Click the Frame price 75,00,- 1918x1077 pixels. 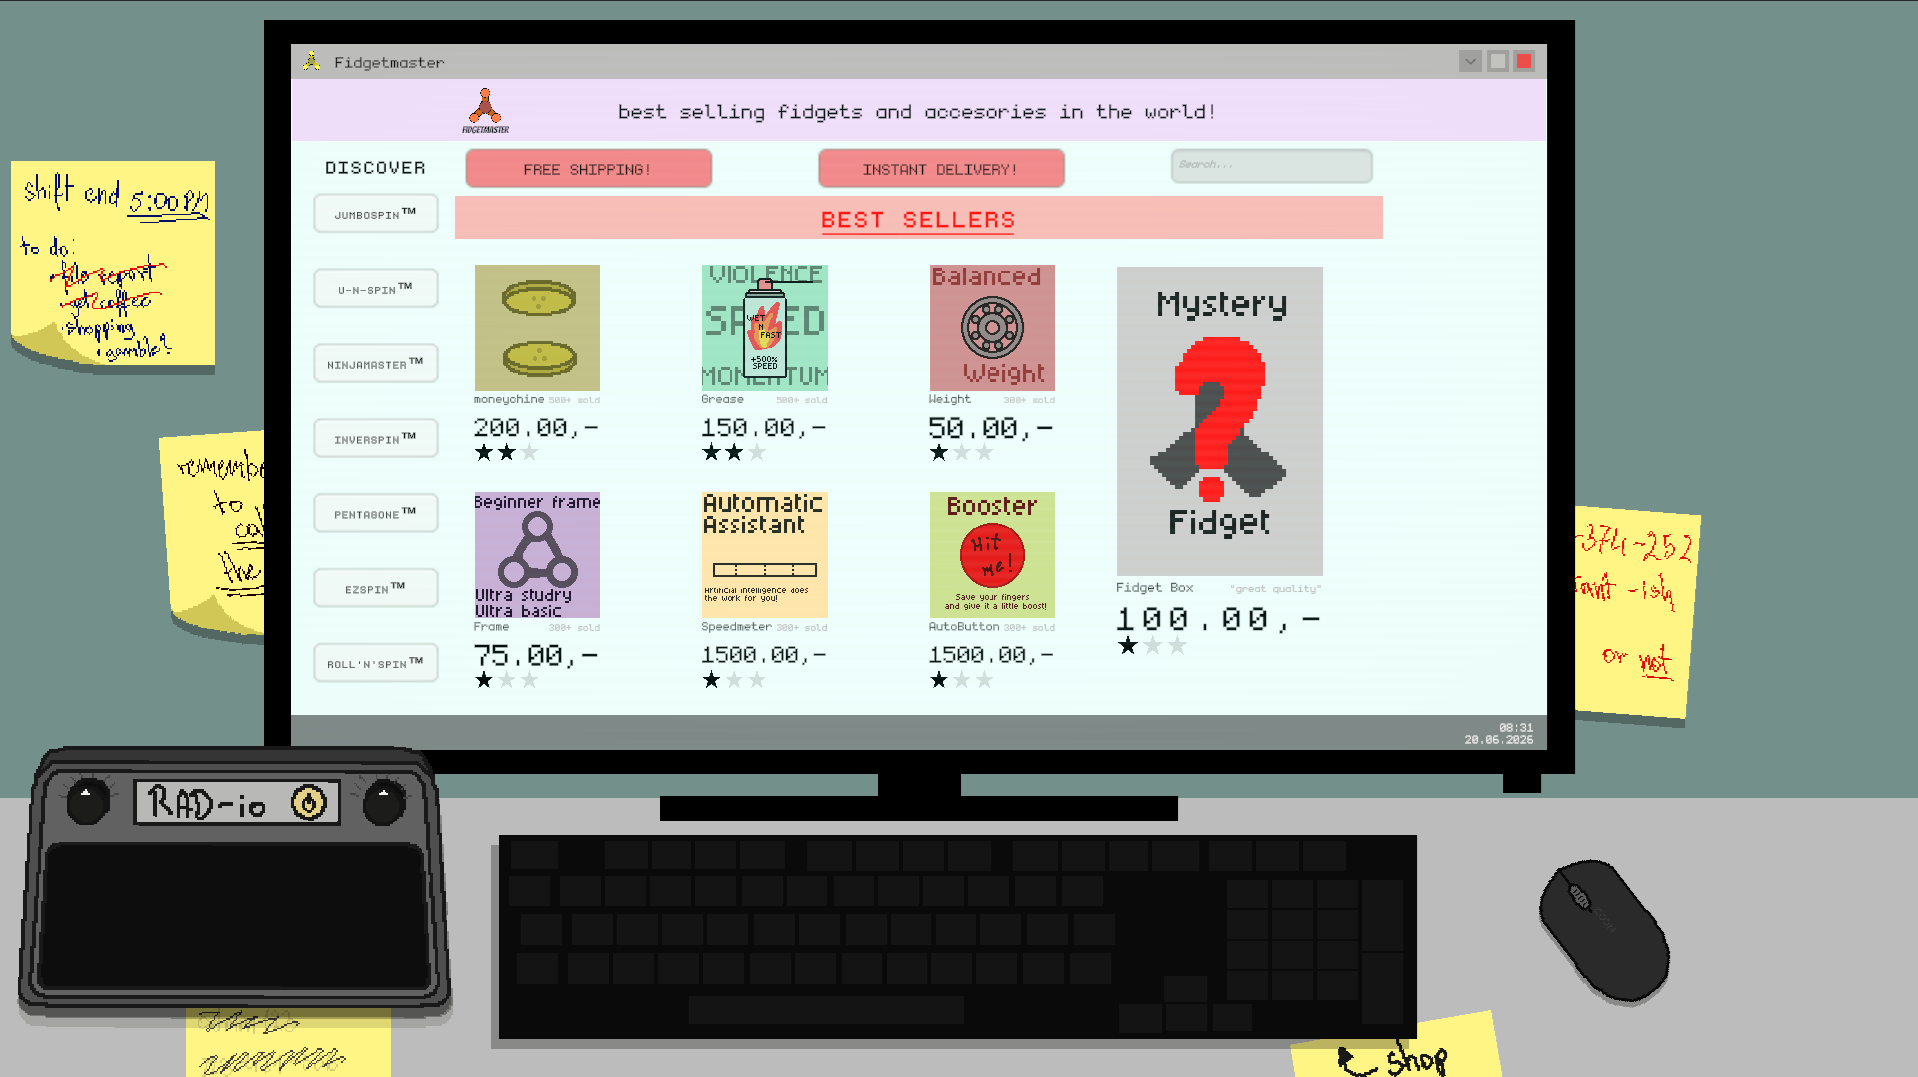pos(536,656)
